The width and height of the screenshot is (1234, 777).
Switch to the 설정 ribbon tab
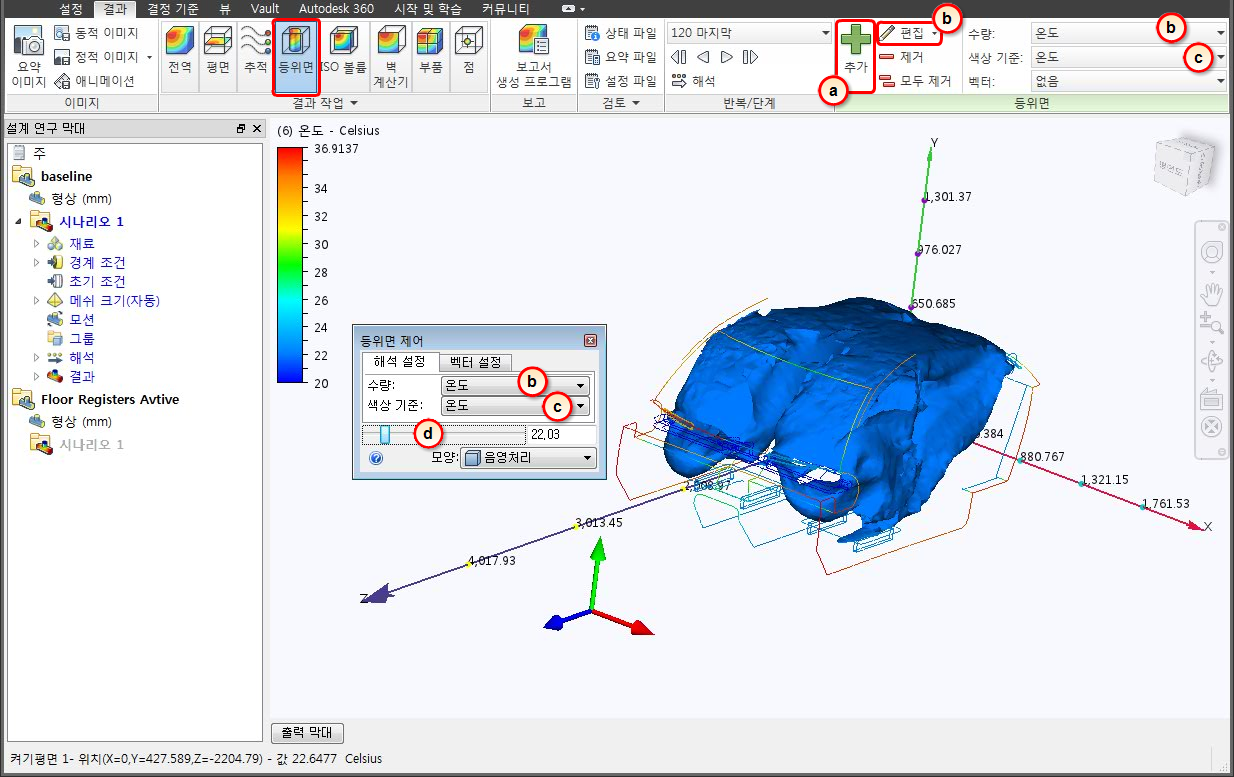pyautogui.click(x=71, y=9)
